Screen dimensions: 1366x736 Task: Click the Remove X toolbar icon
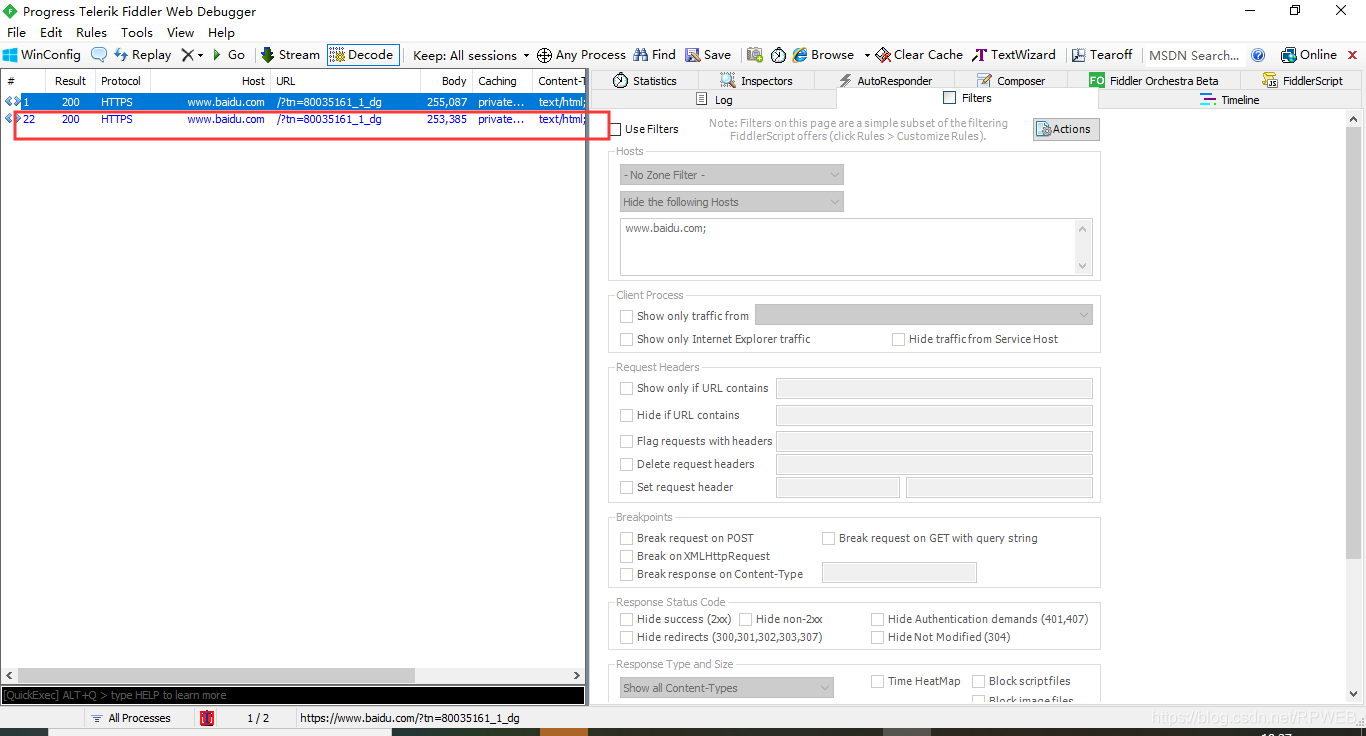point(187,55)
